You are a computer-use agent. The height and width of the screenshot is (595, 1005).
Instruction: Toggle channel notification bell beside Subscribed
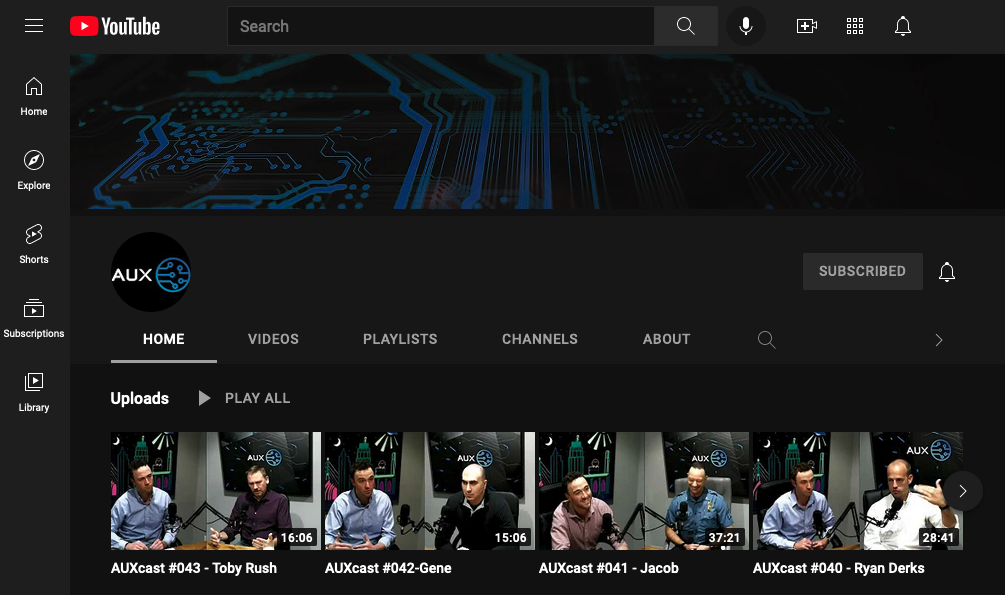(947, 272)
